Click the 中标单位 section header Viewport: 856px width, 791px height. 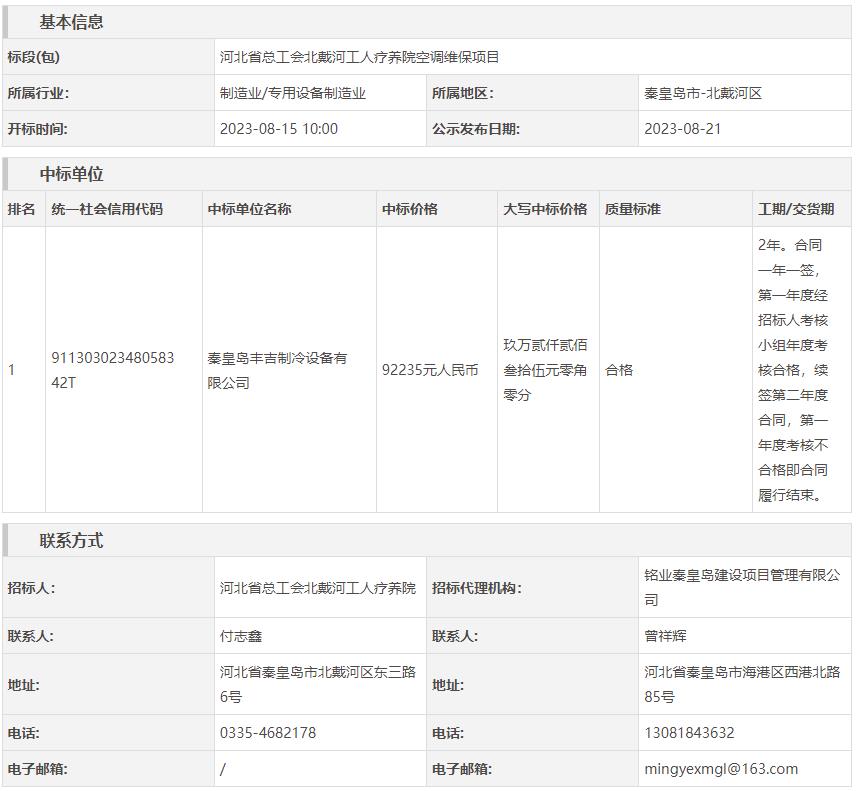(x=71, y=174)
